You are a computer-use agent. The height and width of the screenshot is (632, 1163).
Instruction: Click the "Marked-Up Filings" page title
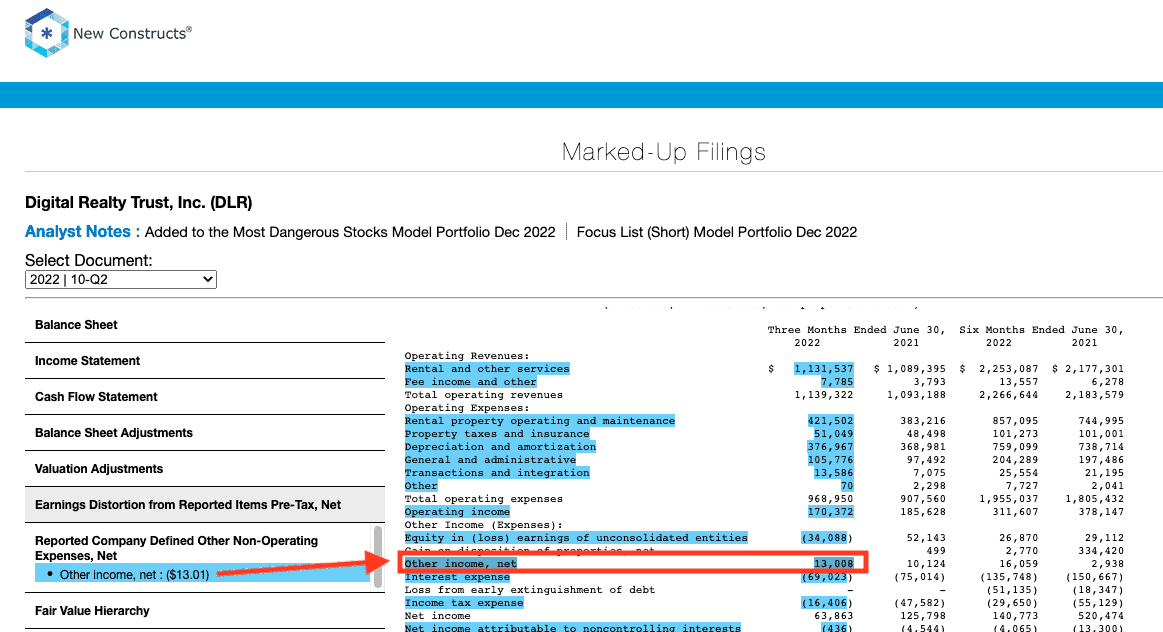pos(664,152)
